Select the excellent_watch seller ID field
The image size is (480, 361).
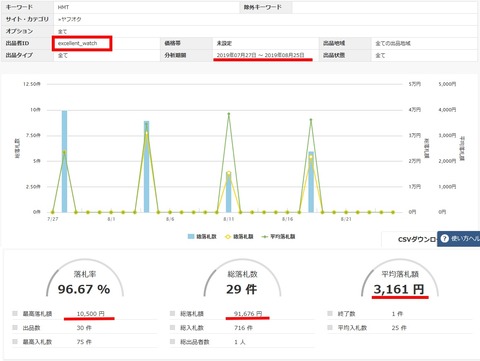[x=82, y=43]
